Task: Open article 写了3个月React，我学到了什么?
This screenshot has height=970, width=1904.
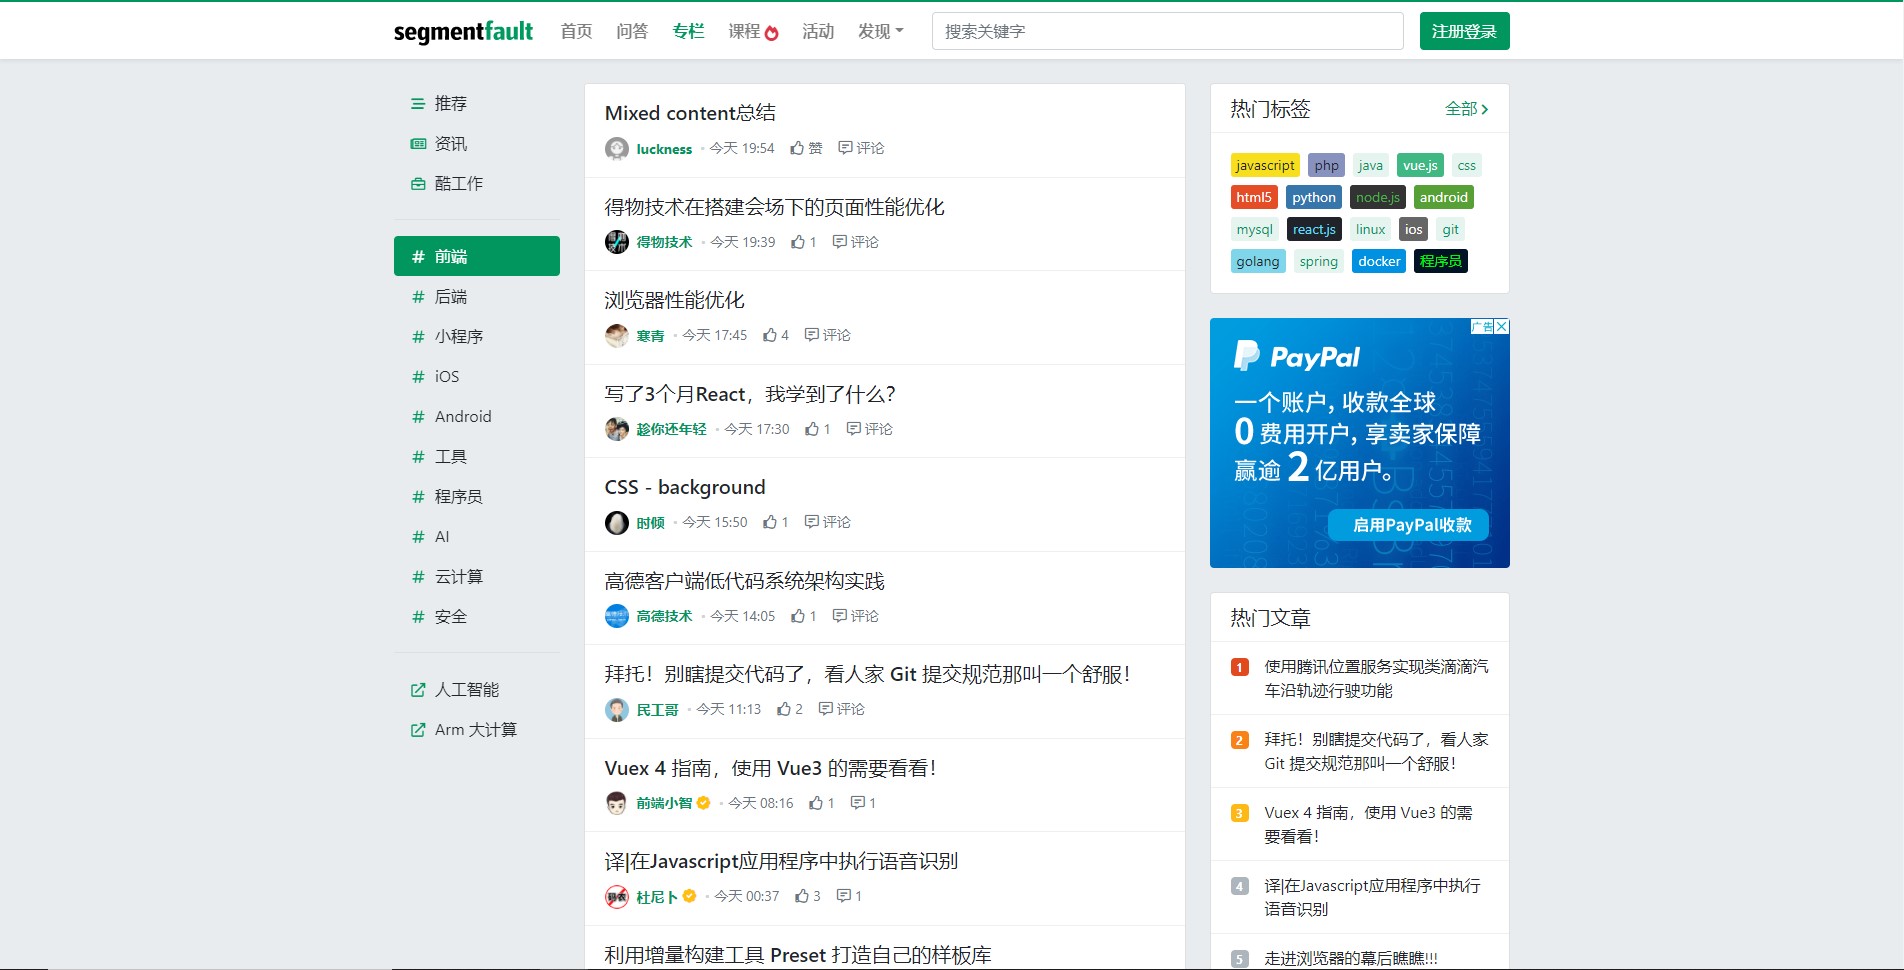Action: click(x=750, y=394)
